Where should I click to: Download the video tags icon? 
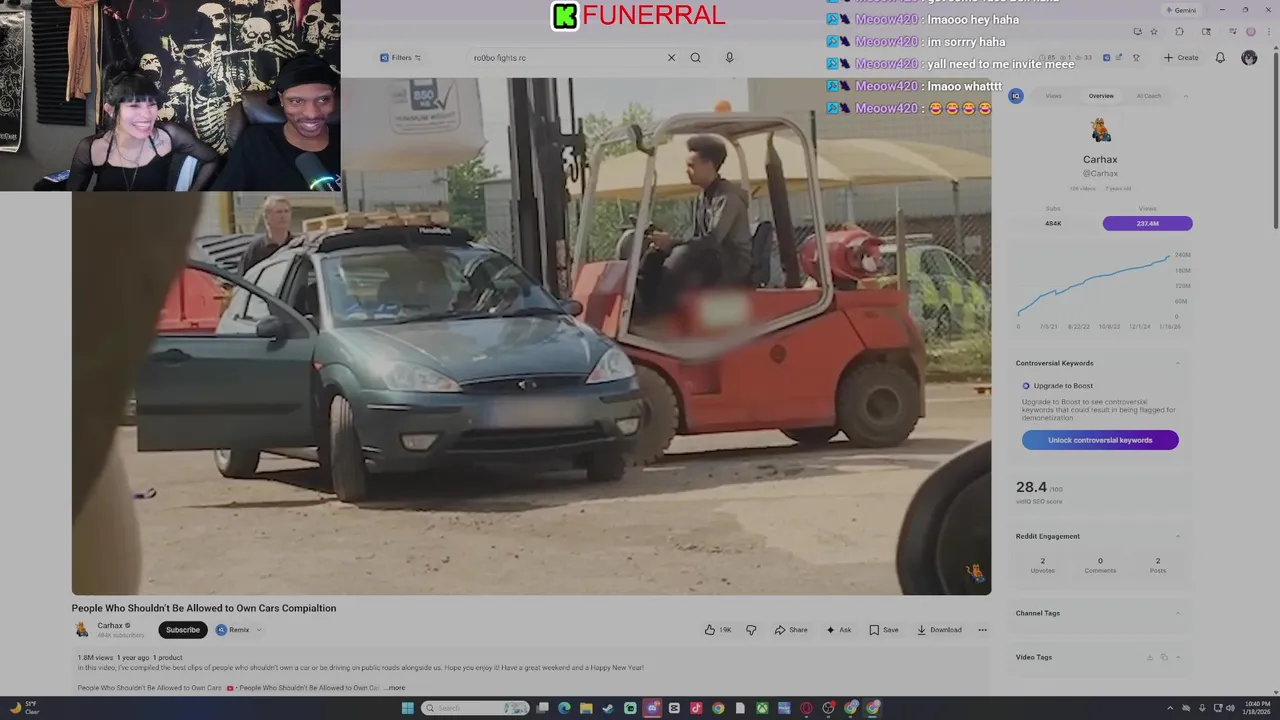coord(1150,657)
